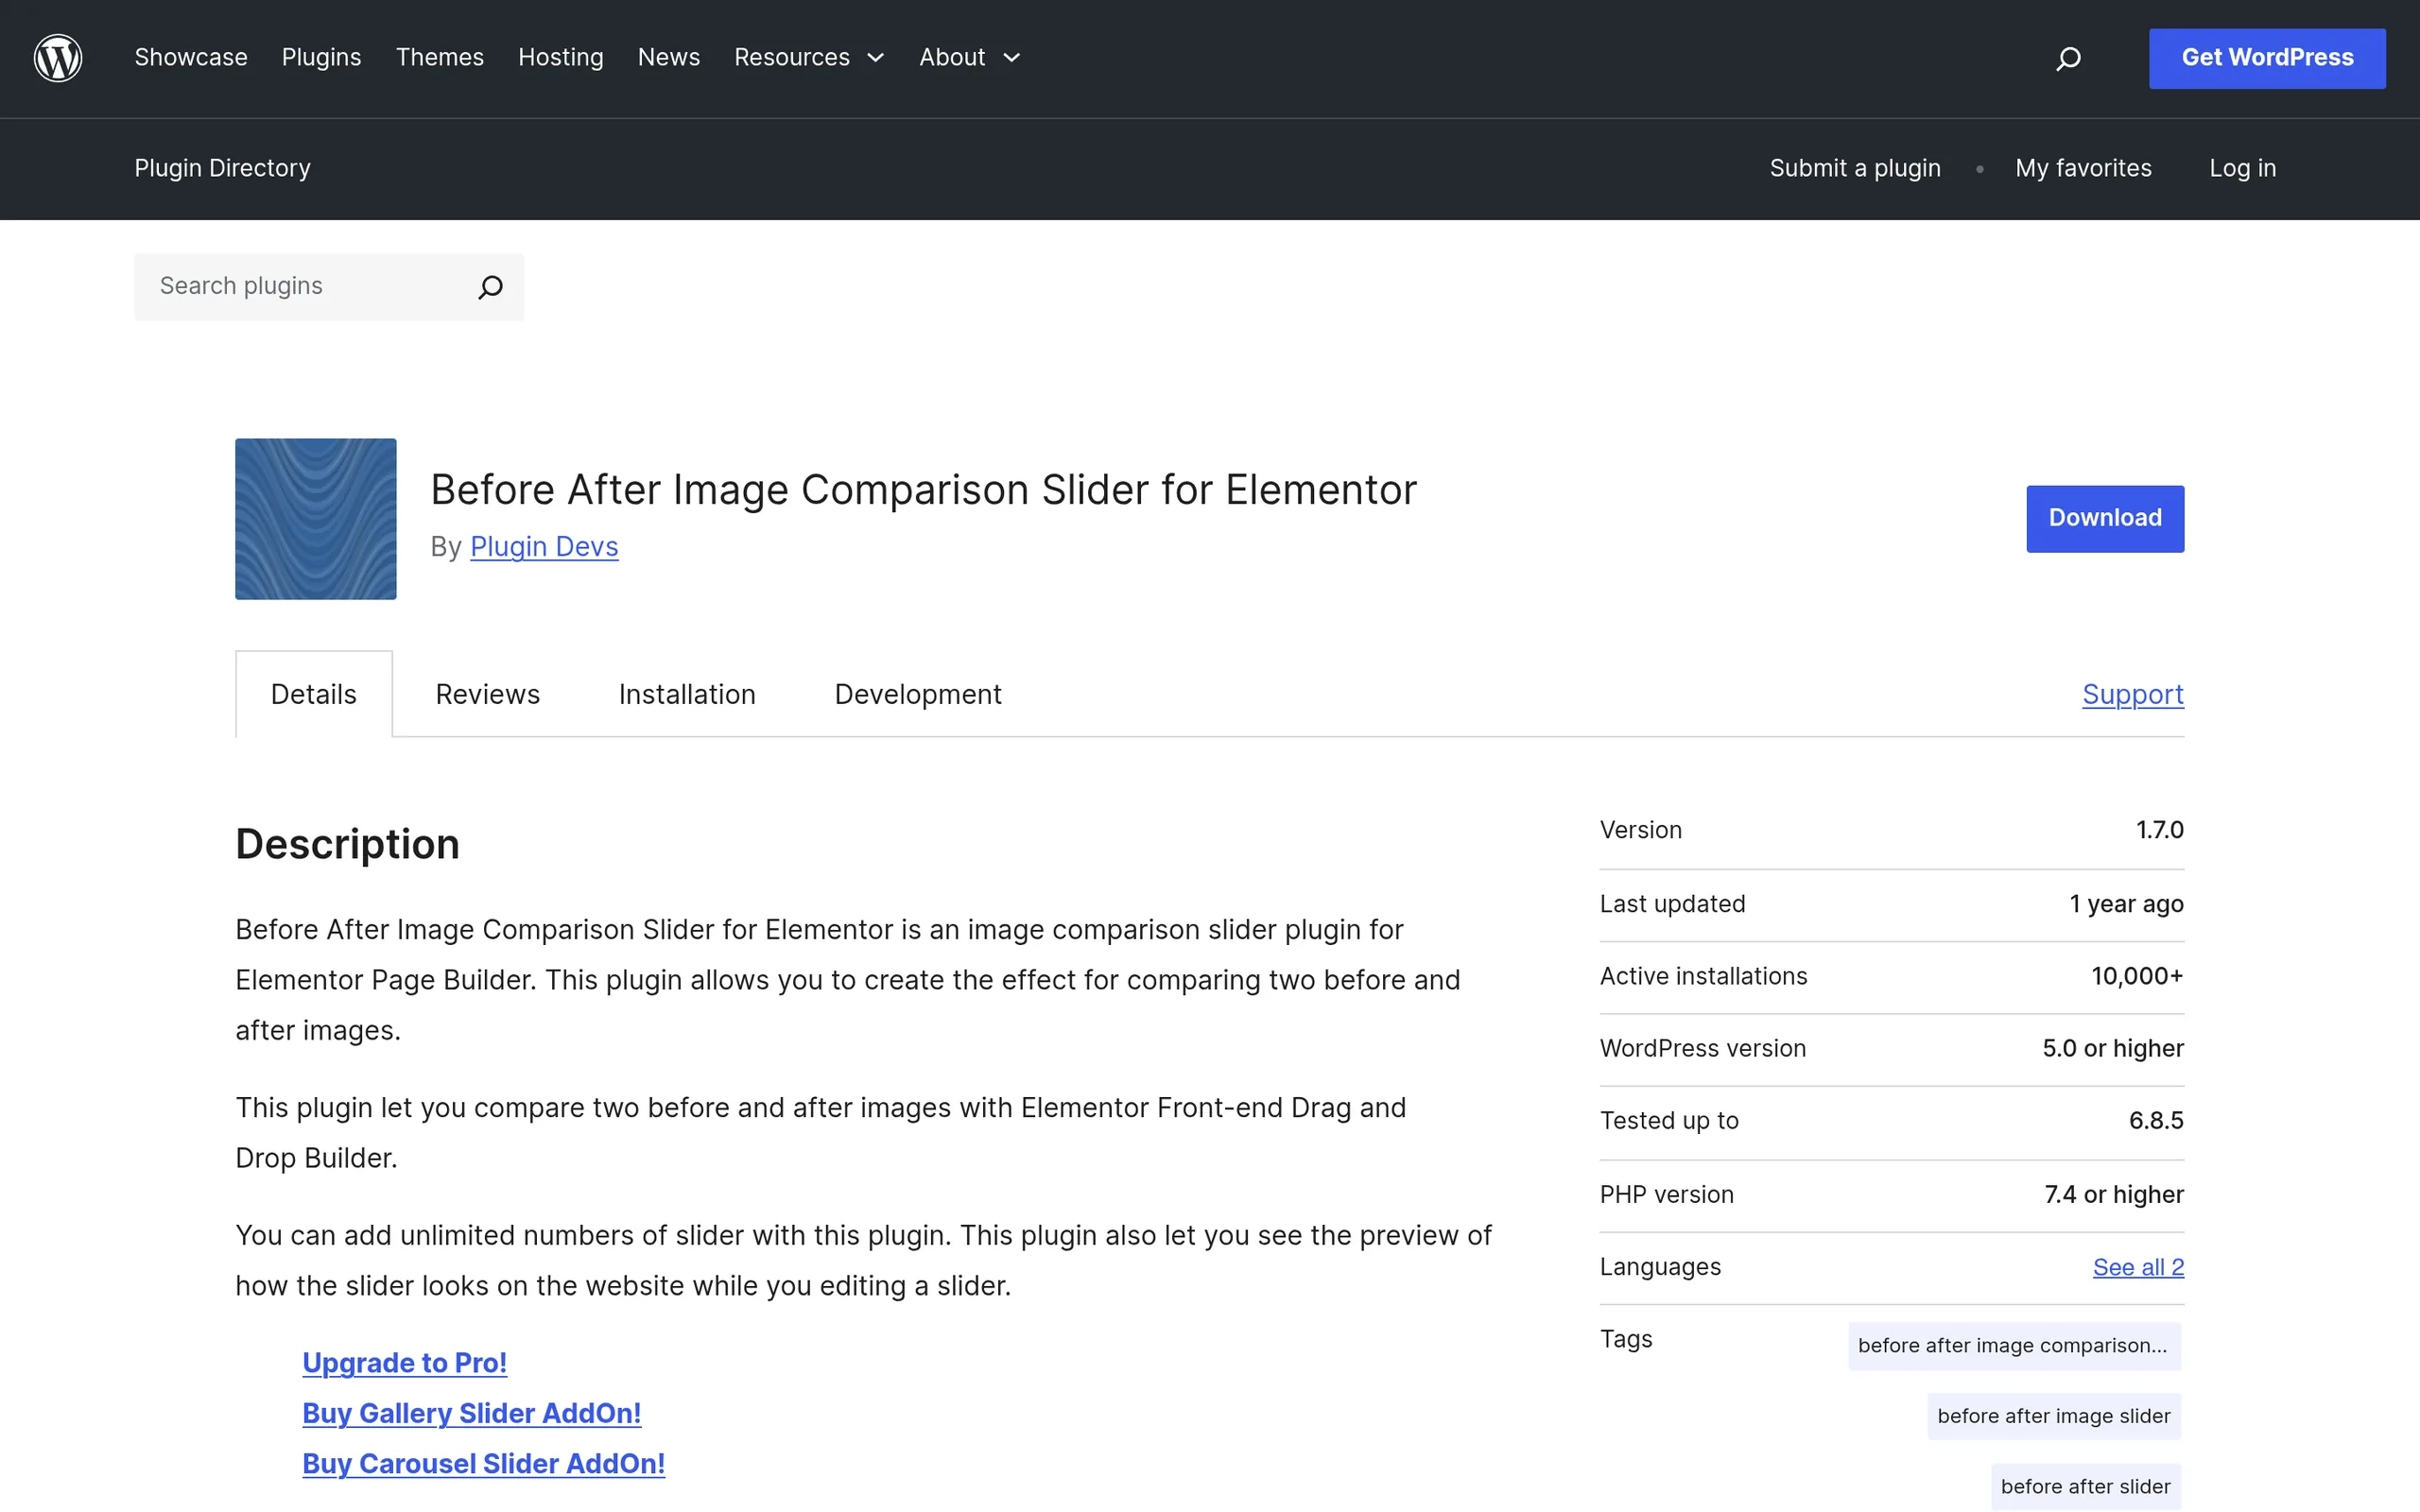This screenshot has height=1512, width=2420.
Task: Click the Download button
Action: point(2105,518)
